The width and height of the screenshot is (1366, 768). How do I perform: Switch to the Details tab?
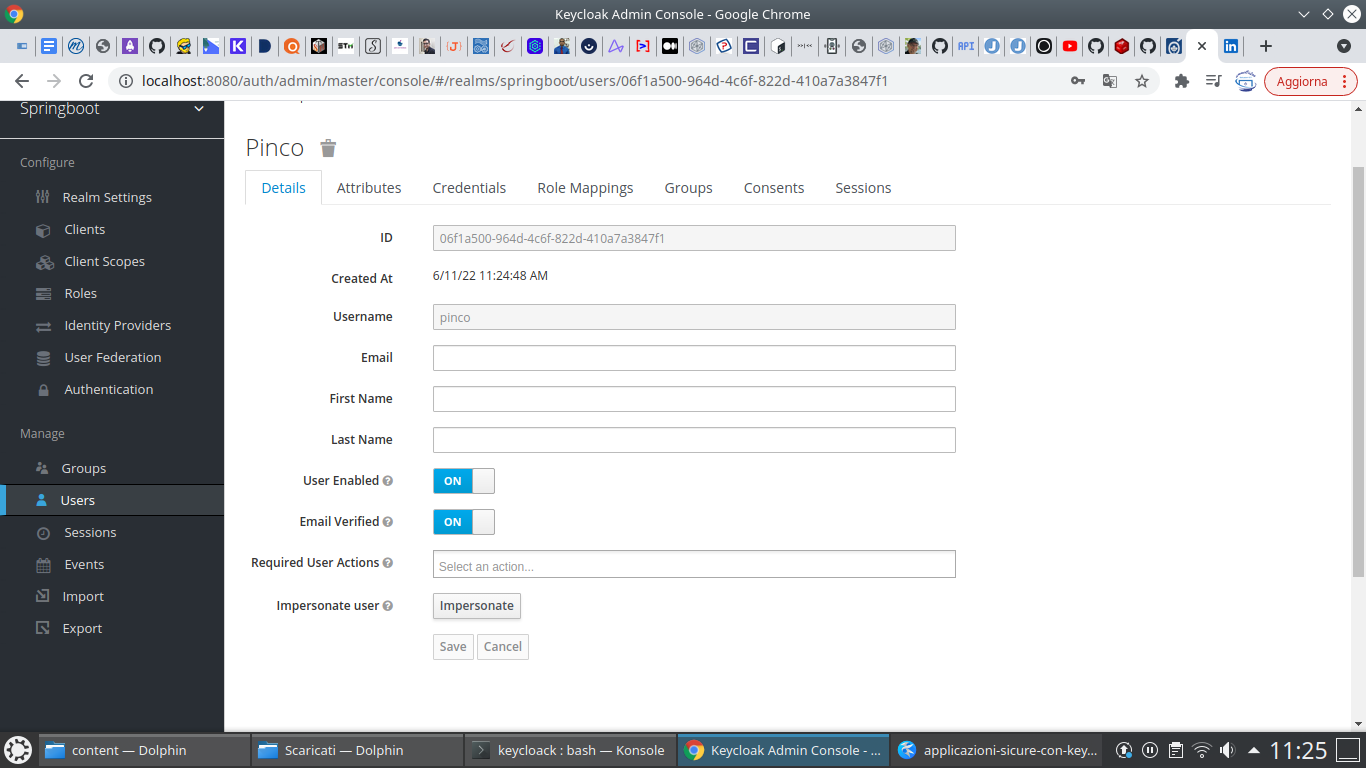tap(283, 188)
